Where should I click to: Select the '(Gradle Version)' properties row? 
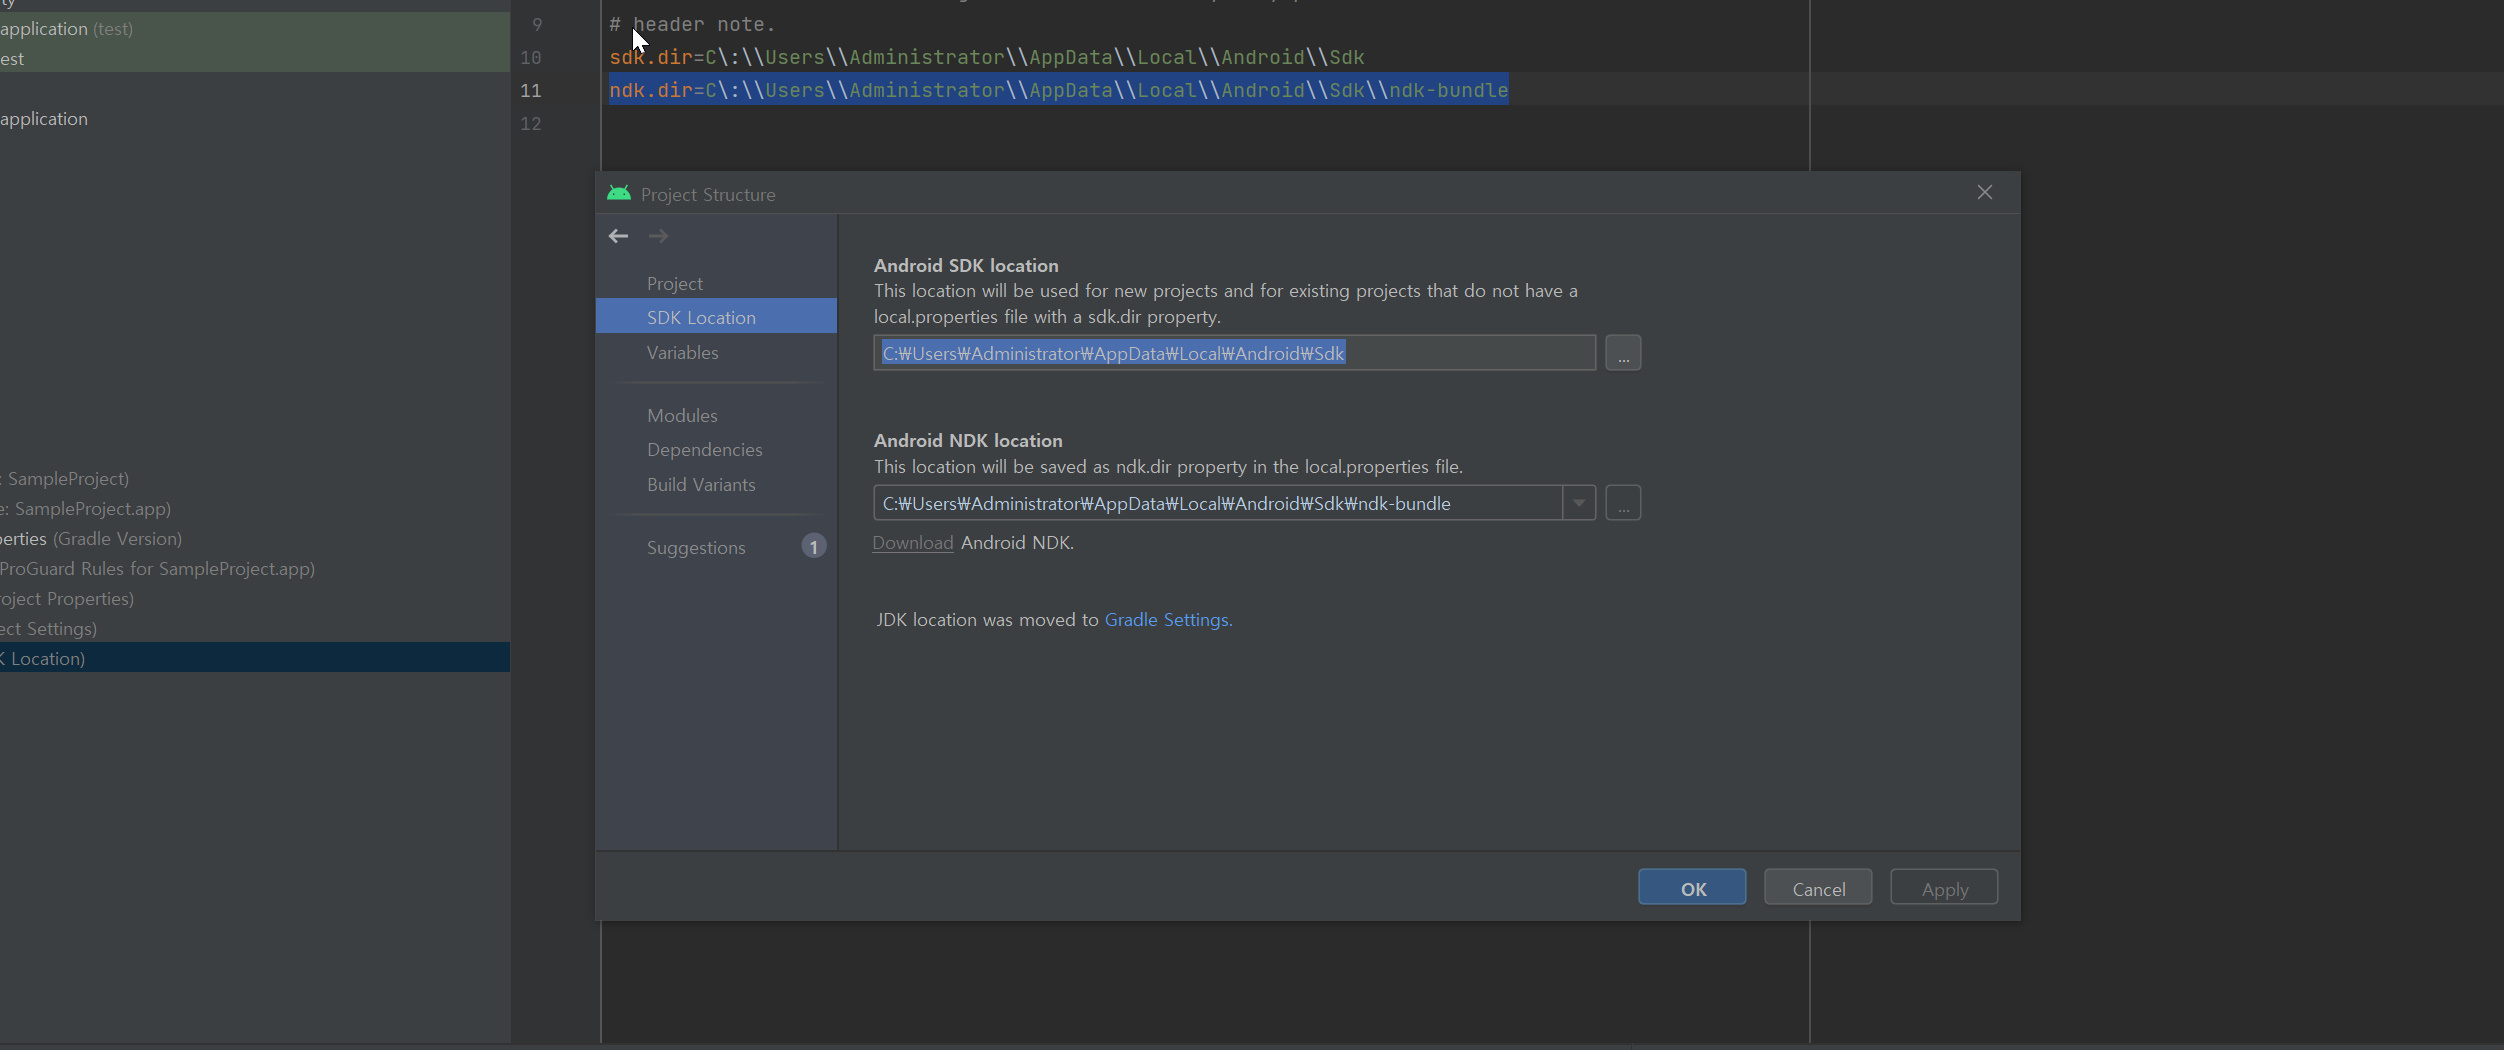pos(255,538)
